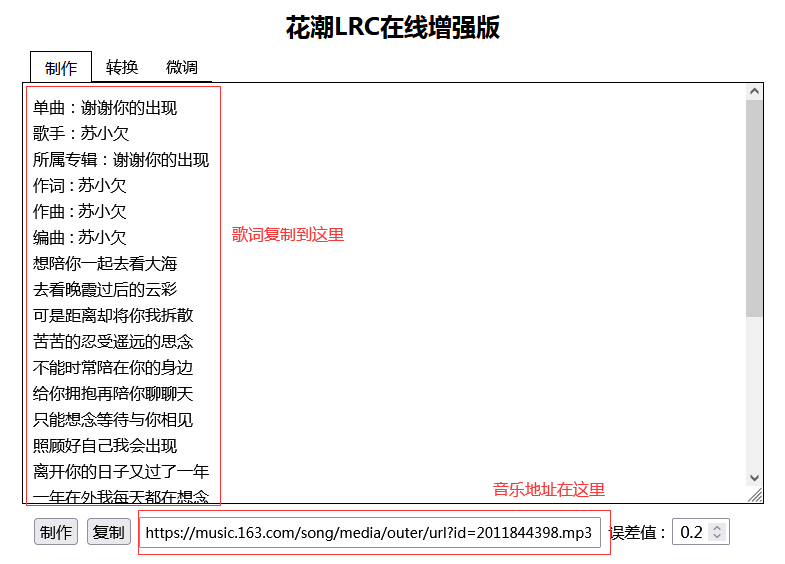Click the scrollbar up arrow in lyrics box

pos(754,92)
